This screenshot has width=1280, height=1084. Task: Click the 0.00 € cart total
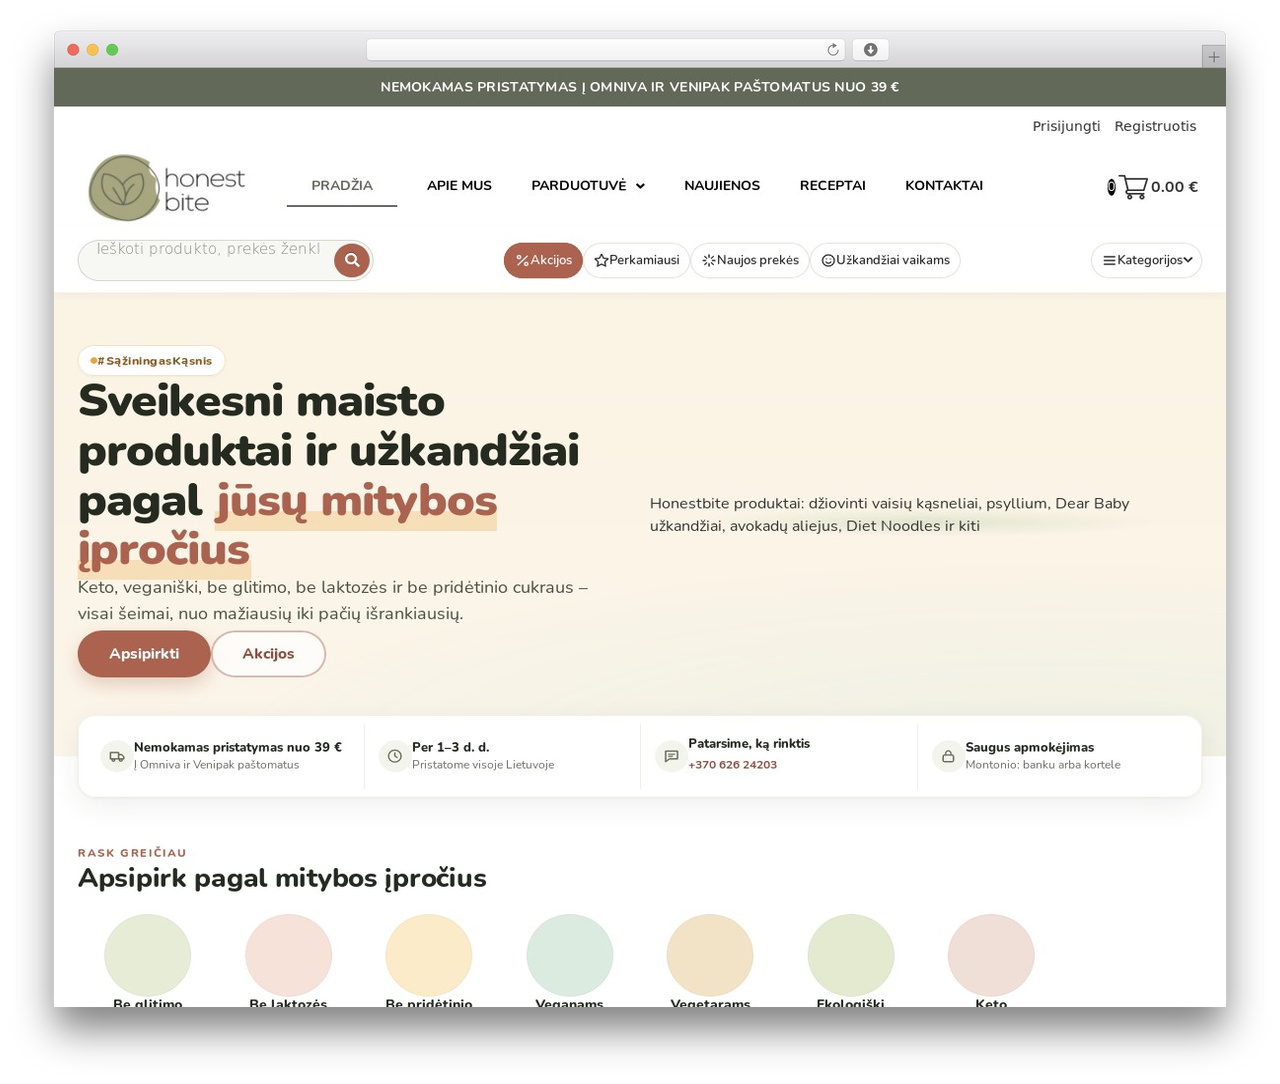[x=1174, y=187]
